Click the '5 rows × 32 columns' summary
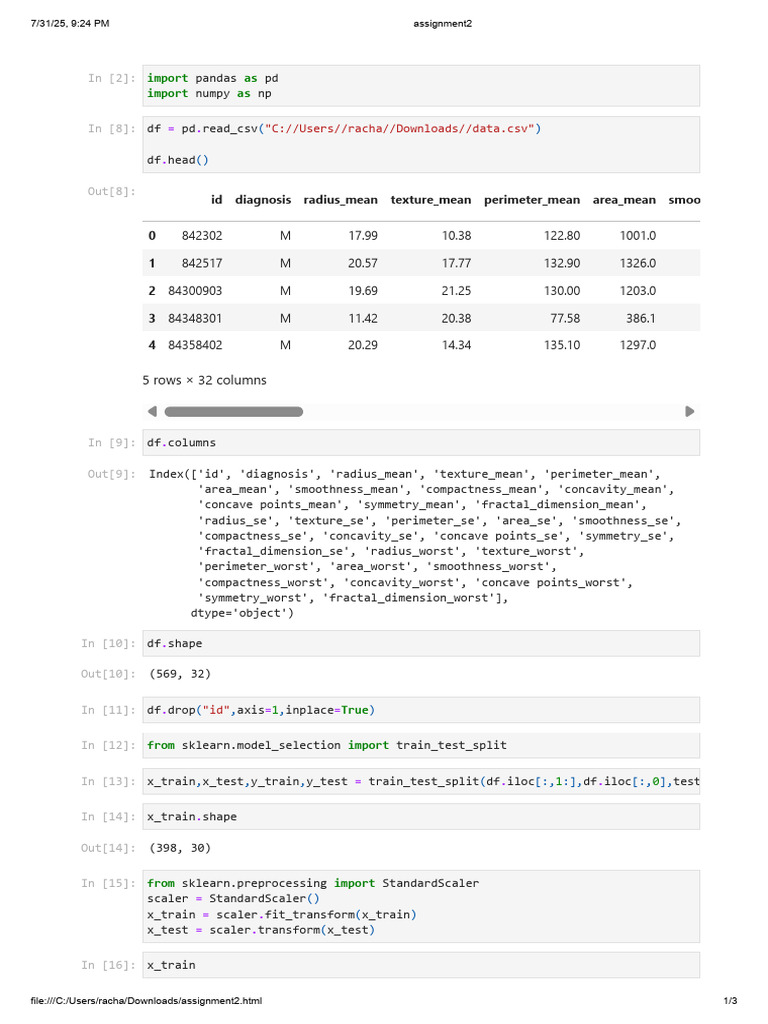The width and height of the screenshot is (768, 1024). click(x=204, y=380)
